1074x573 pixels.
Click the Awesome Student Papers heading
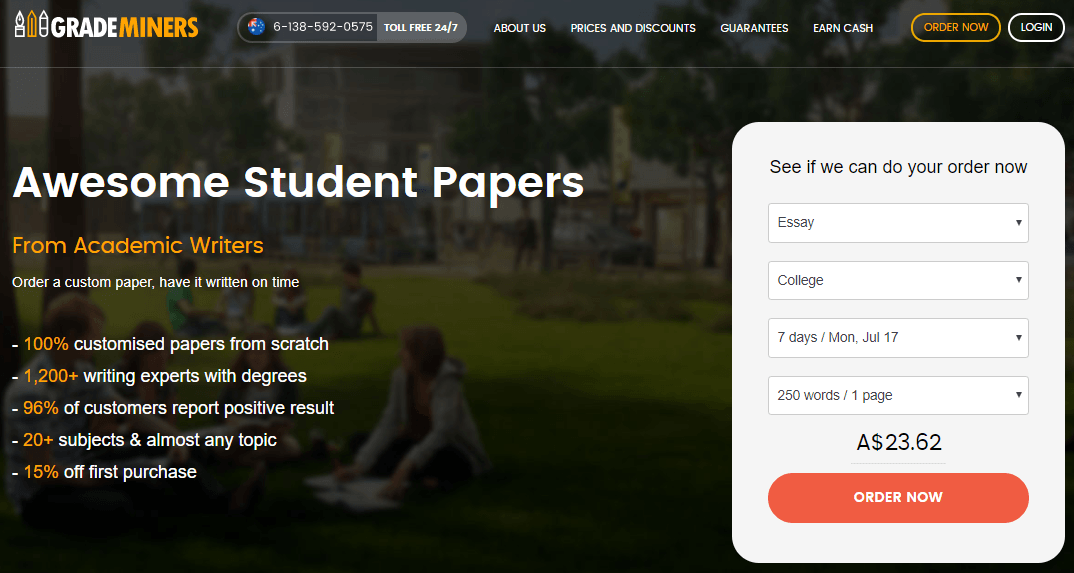[x=299, y=182]
